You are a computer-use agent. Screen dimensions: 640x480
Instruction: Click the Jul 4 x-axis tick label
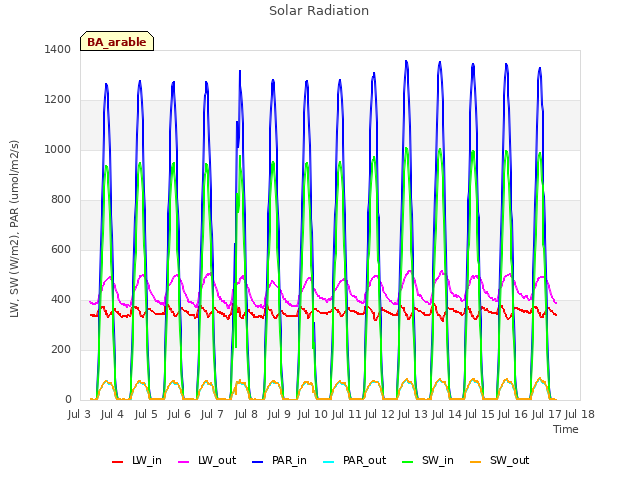(x=112, y=414)
